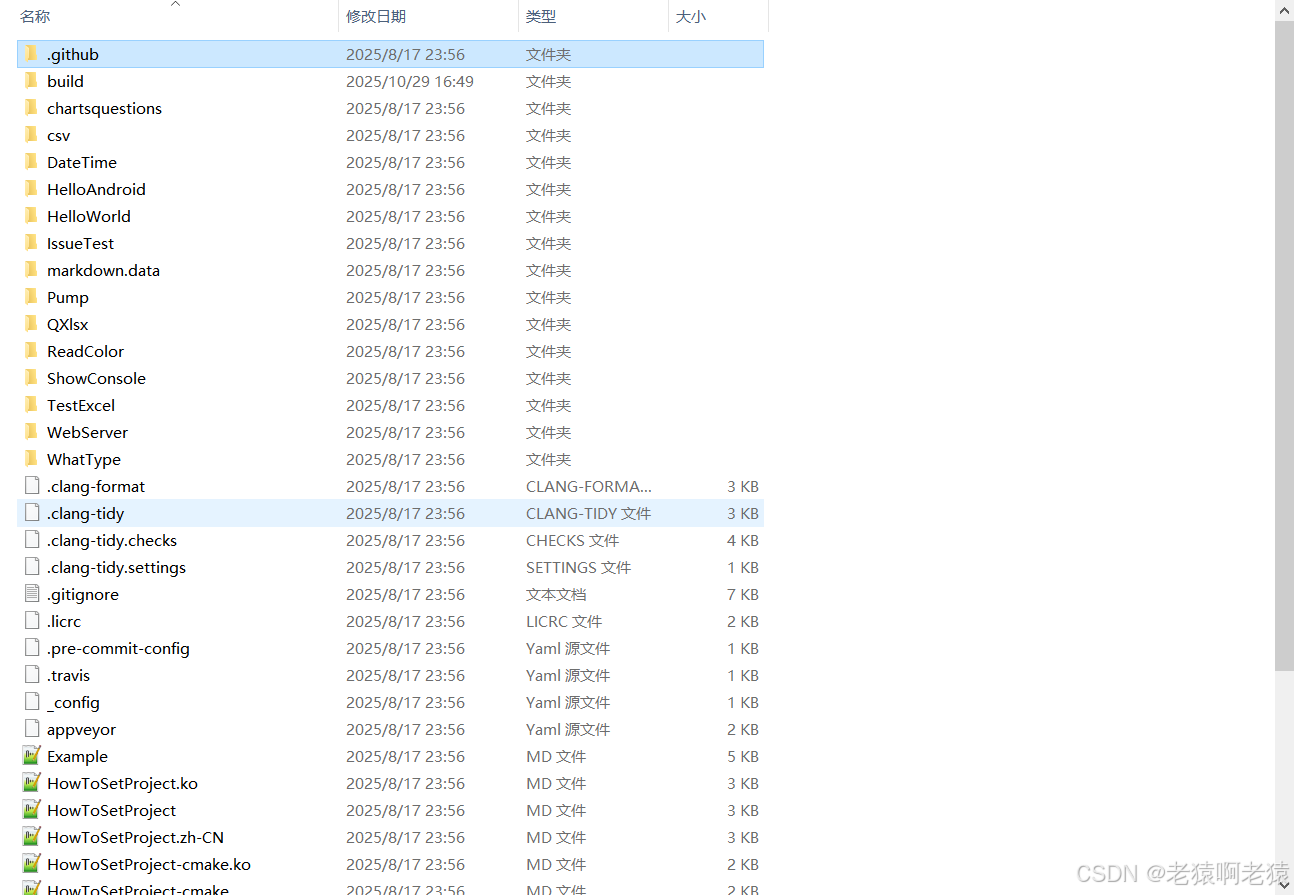Click the HowToSetProject.ko file icon

point(31,783)
